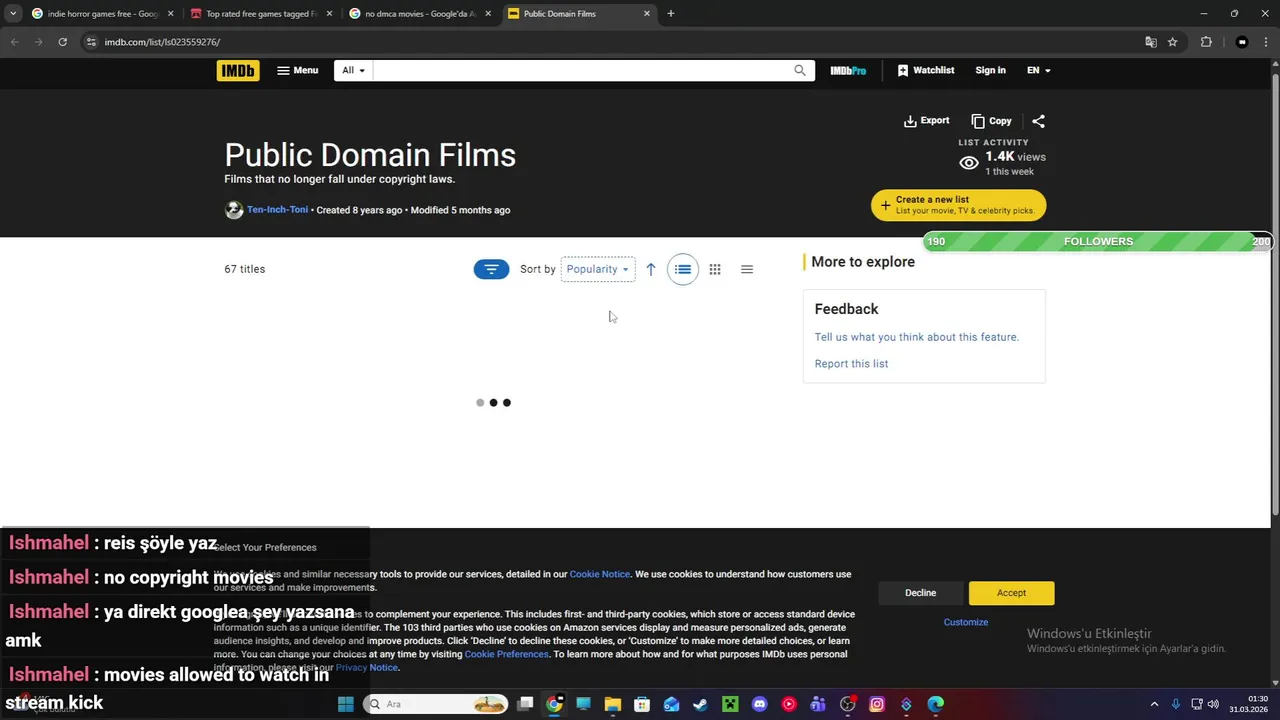Select grid view
This screenshot has width=1280, height=720.
(715, 269)
